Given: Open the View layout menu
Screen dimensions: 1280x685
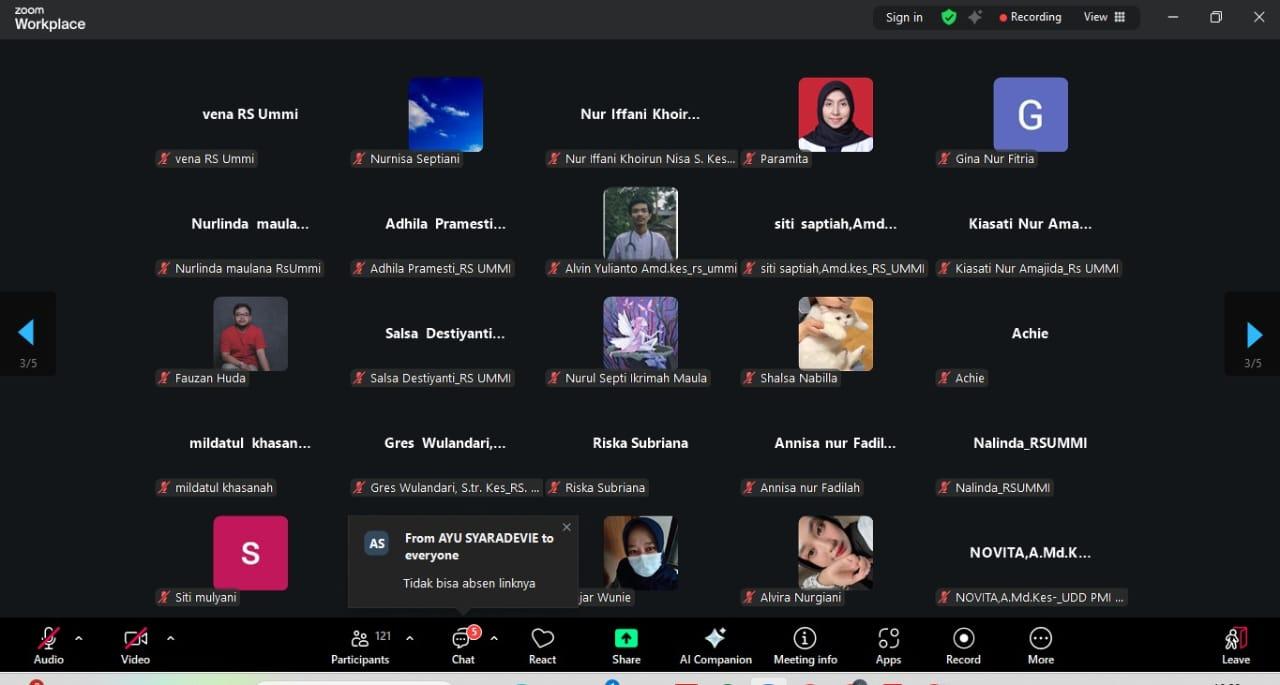Looking at the screenshot, I should click(x=1104, y=17).
